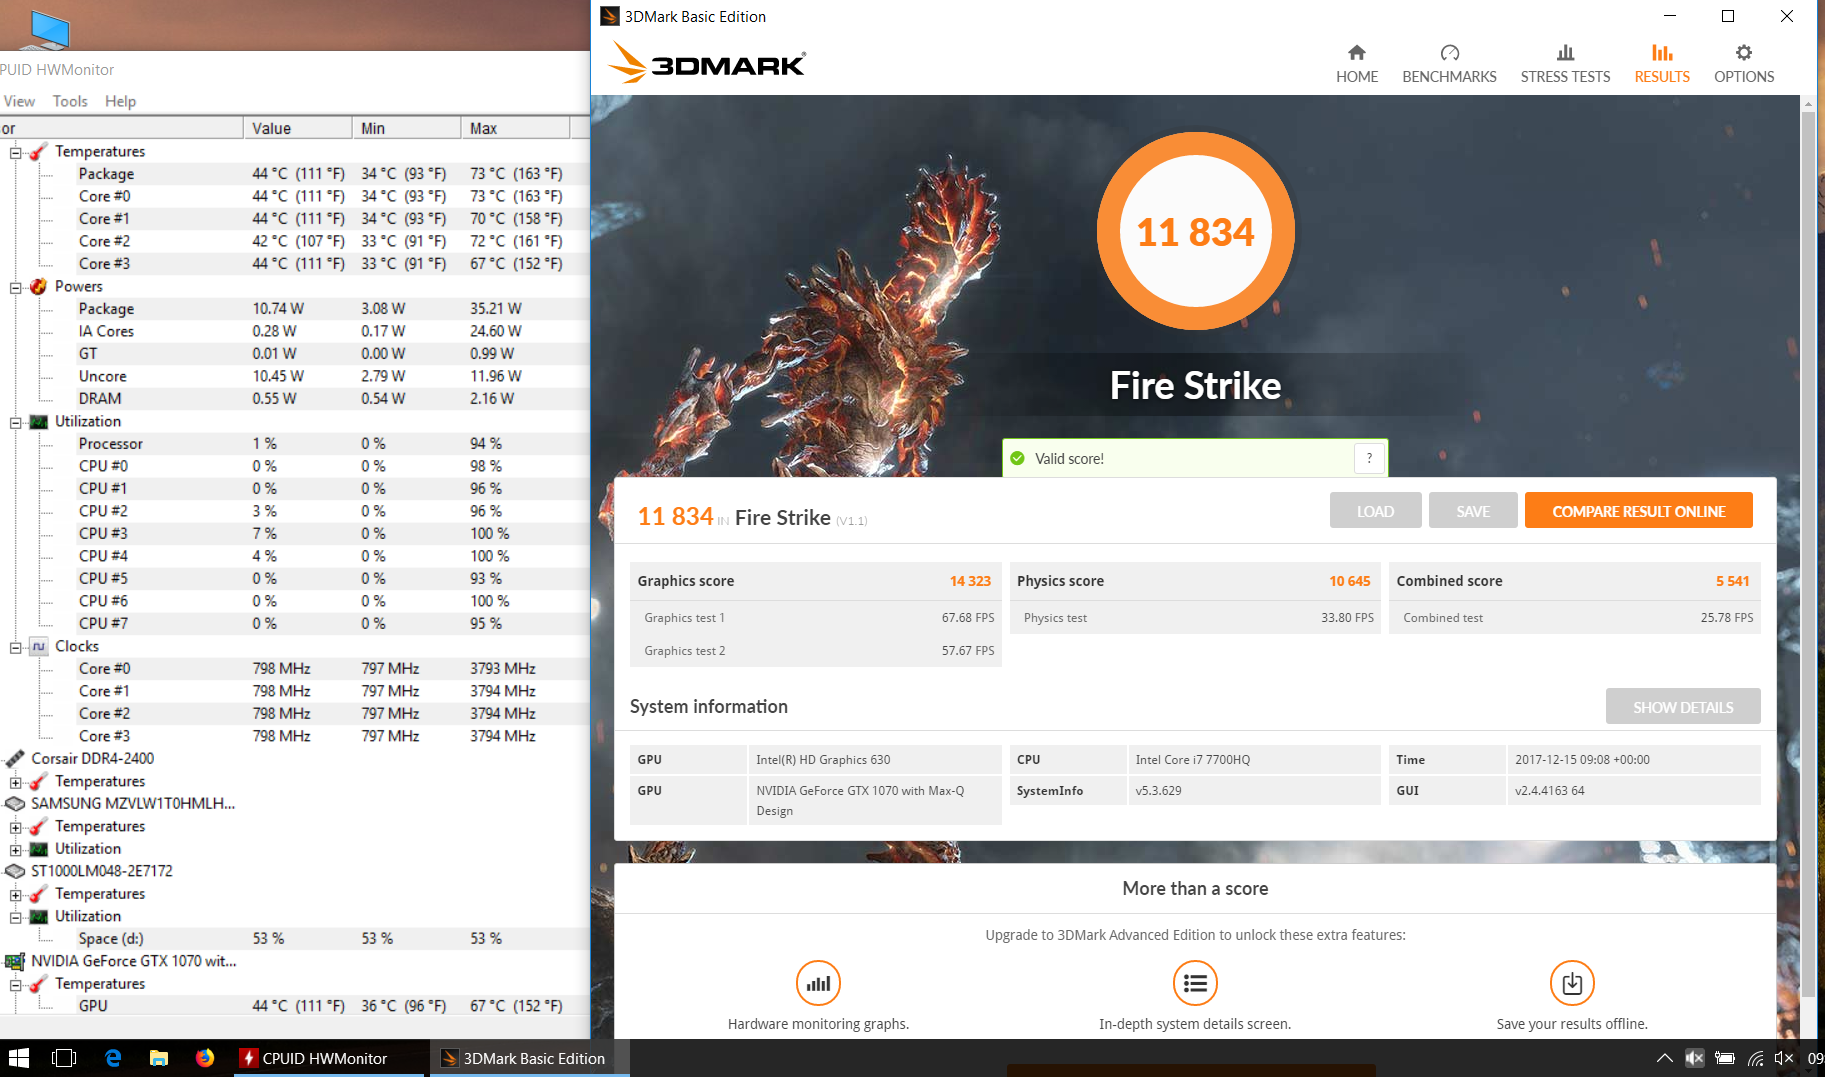
Task: Open the 3DMark Home icon
Action: click(x=1356, y=53)
